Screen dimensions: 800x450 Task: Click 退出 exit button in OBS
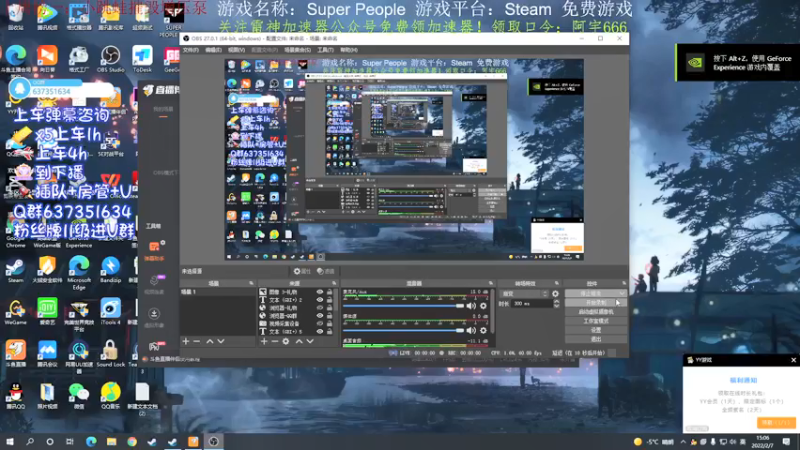click(x=596, y=339)
